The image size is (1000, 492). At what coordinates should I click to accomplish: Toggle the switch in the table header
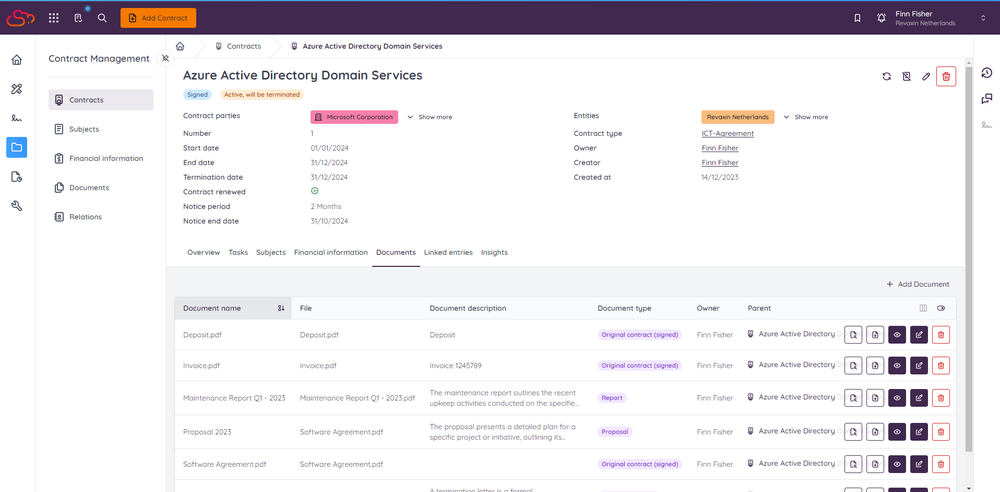[x=941, y=308]
